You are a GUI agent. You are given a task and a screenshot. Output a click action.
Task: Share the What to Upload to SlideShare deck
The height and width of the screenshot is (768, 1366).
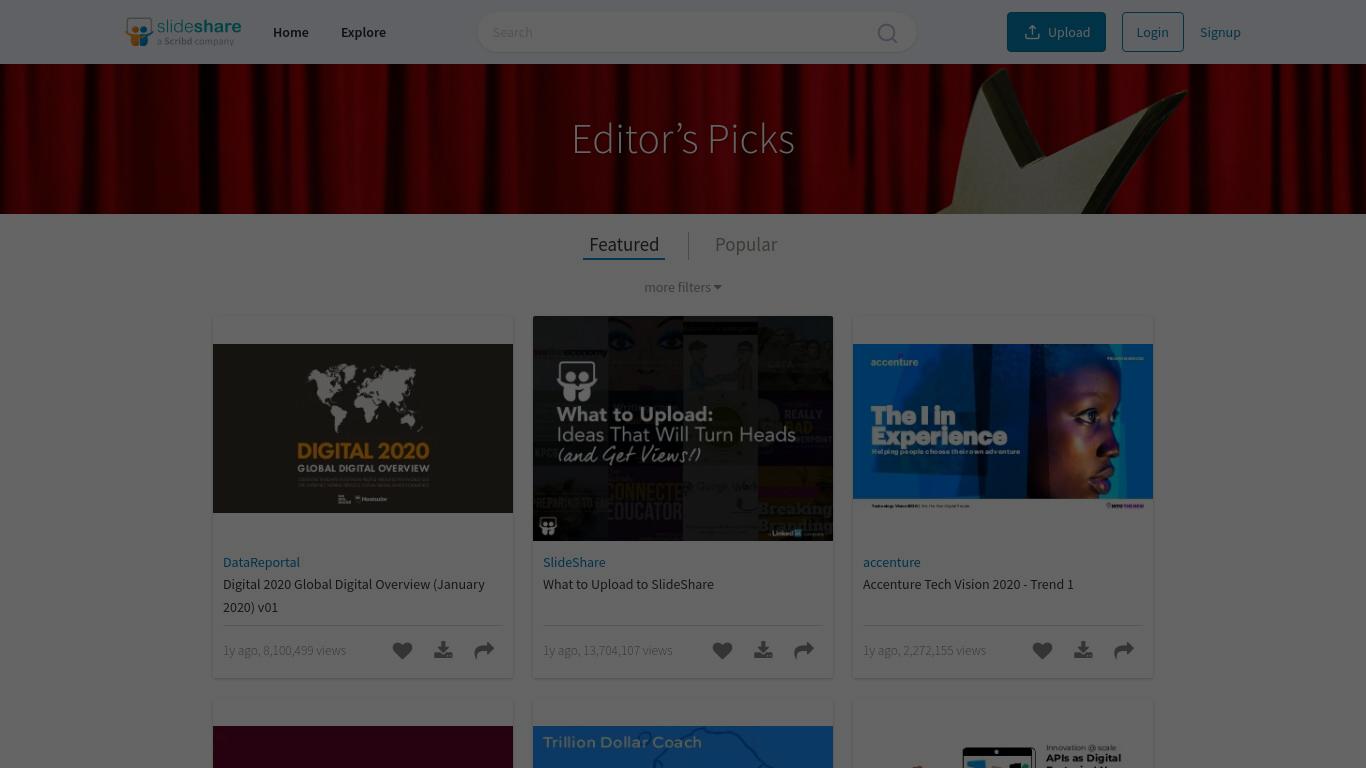click(x=804, y=651)
